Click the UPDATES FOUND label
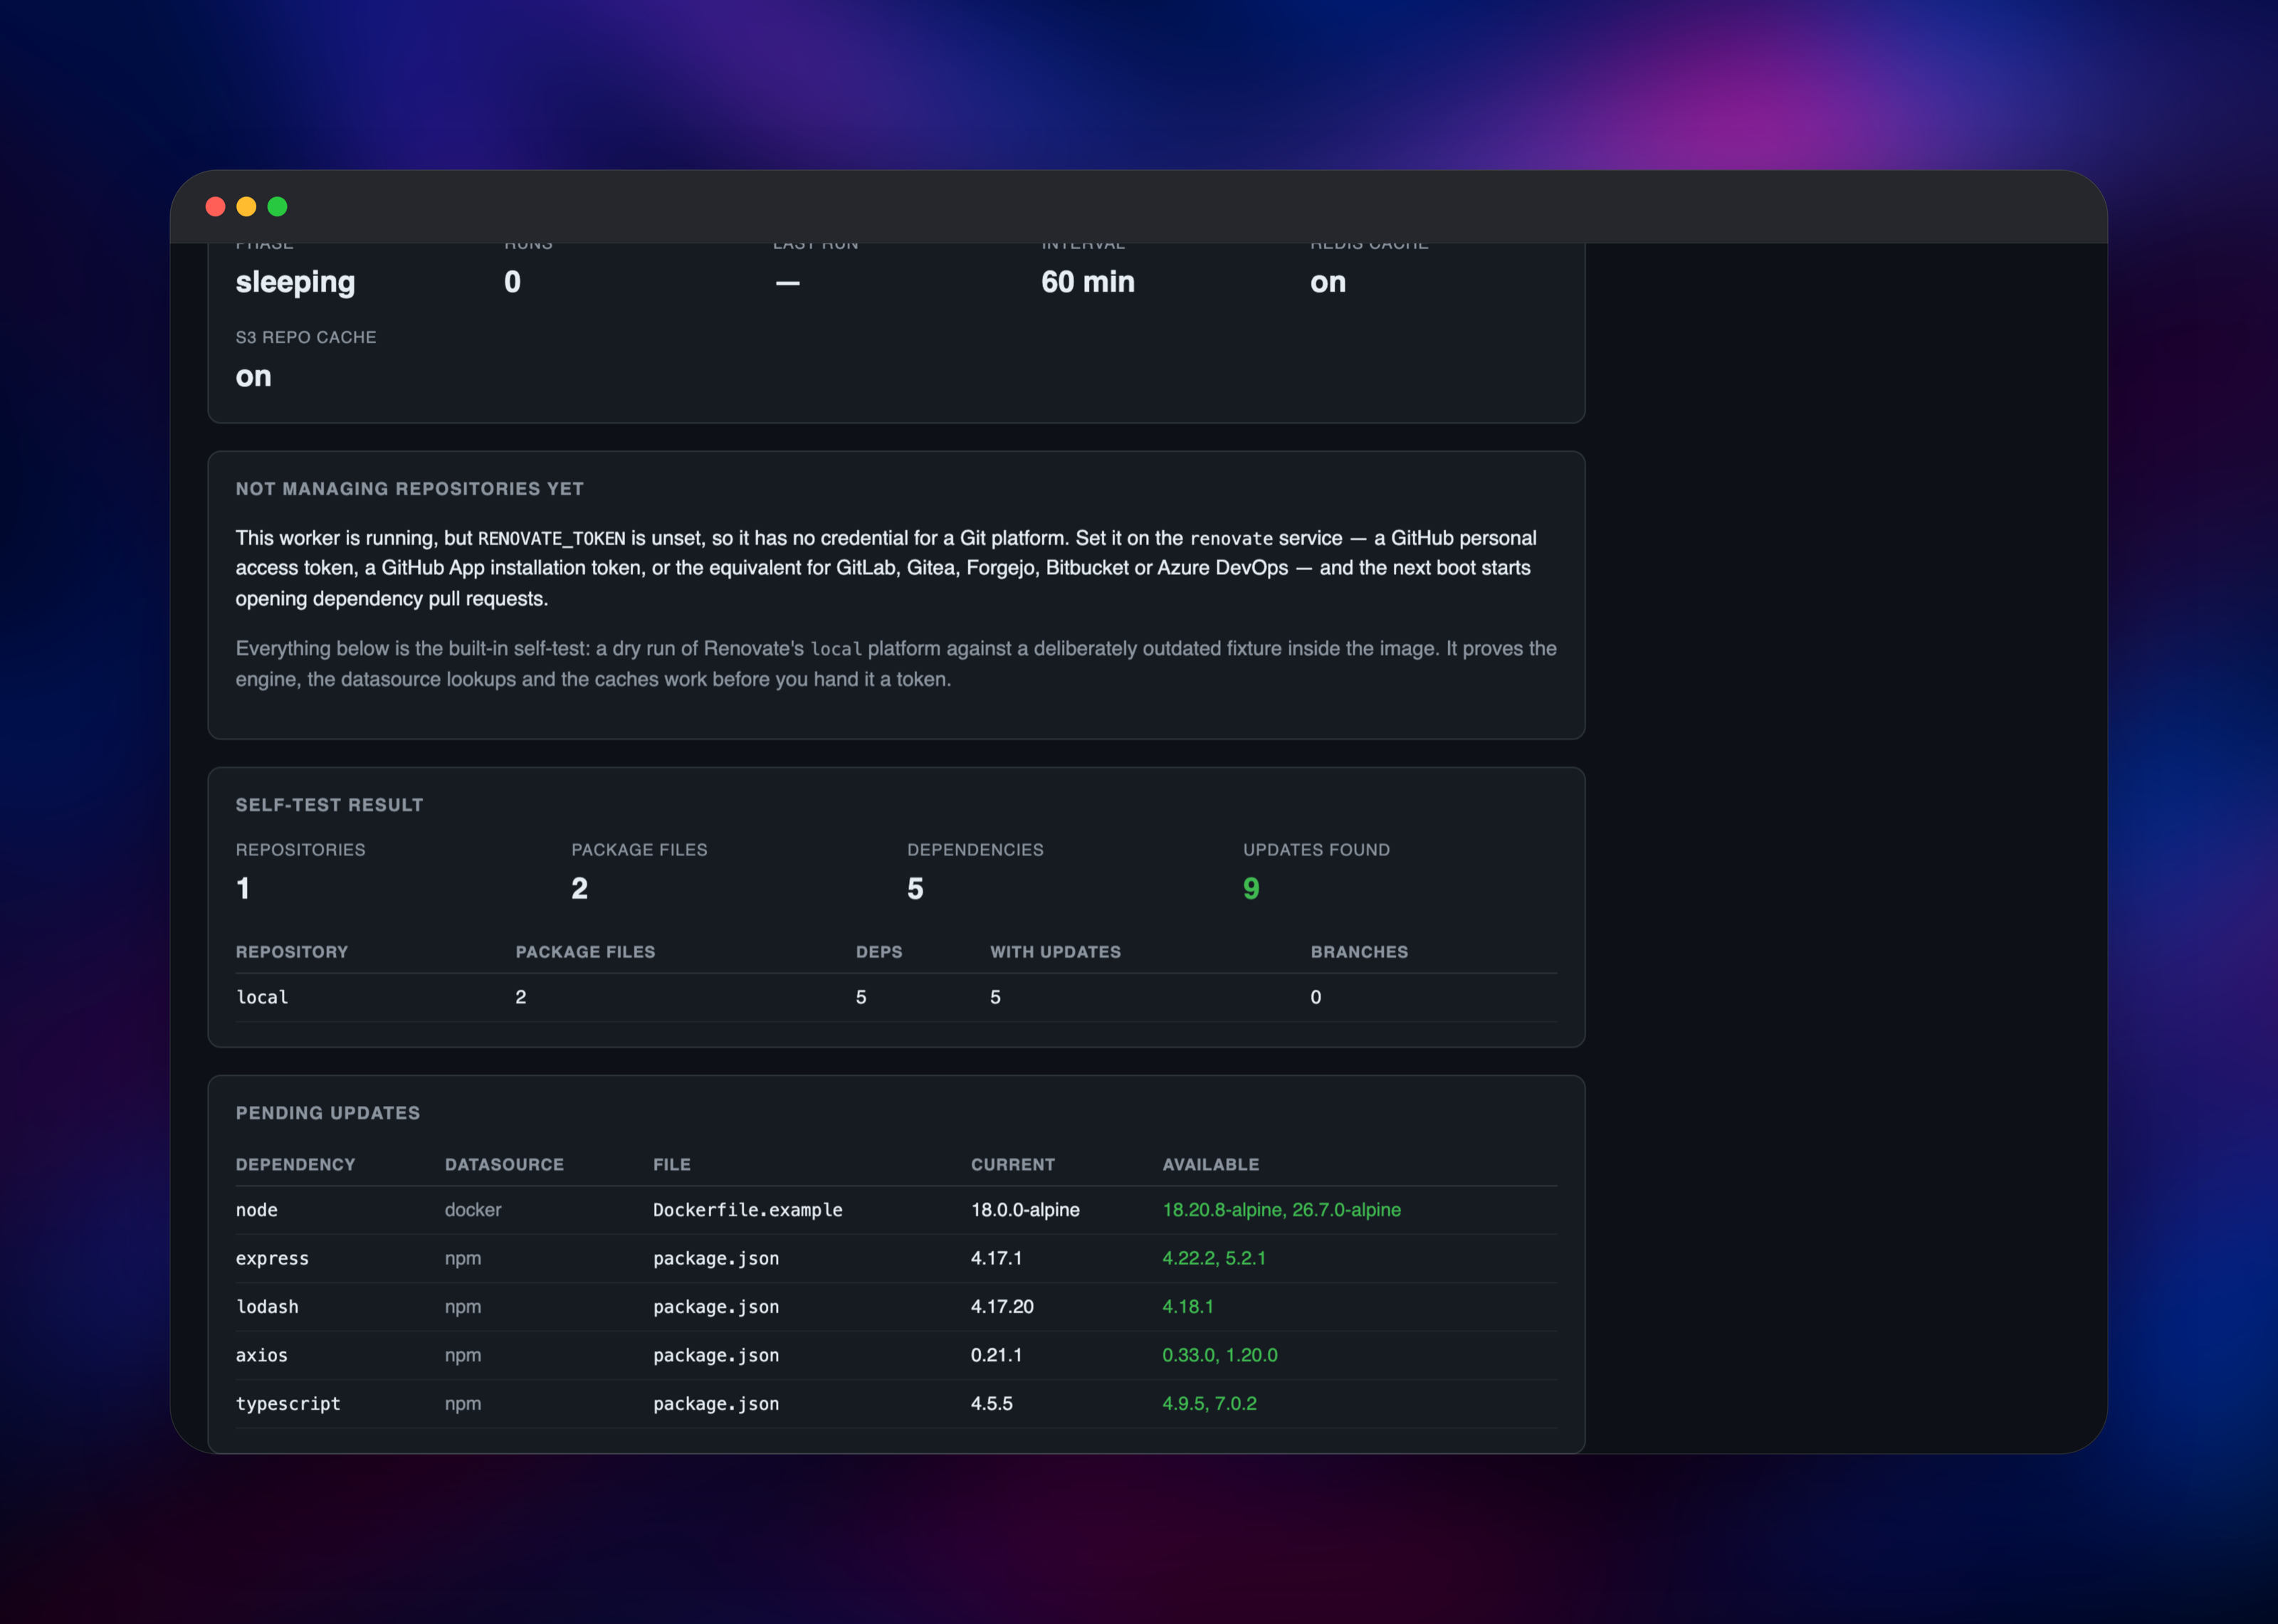Viewport: 2278px width, 1624px height. pos(1316,850)
